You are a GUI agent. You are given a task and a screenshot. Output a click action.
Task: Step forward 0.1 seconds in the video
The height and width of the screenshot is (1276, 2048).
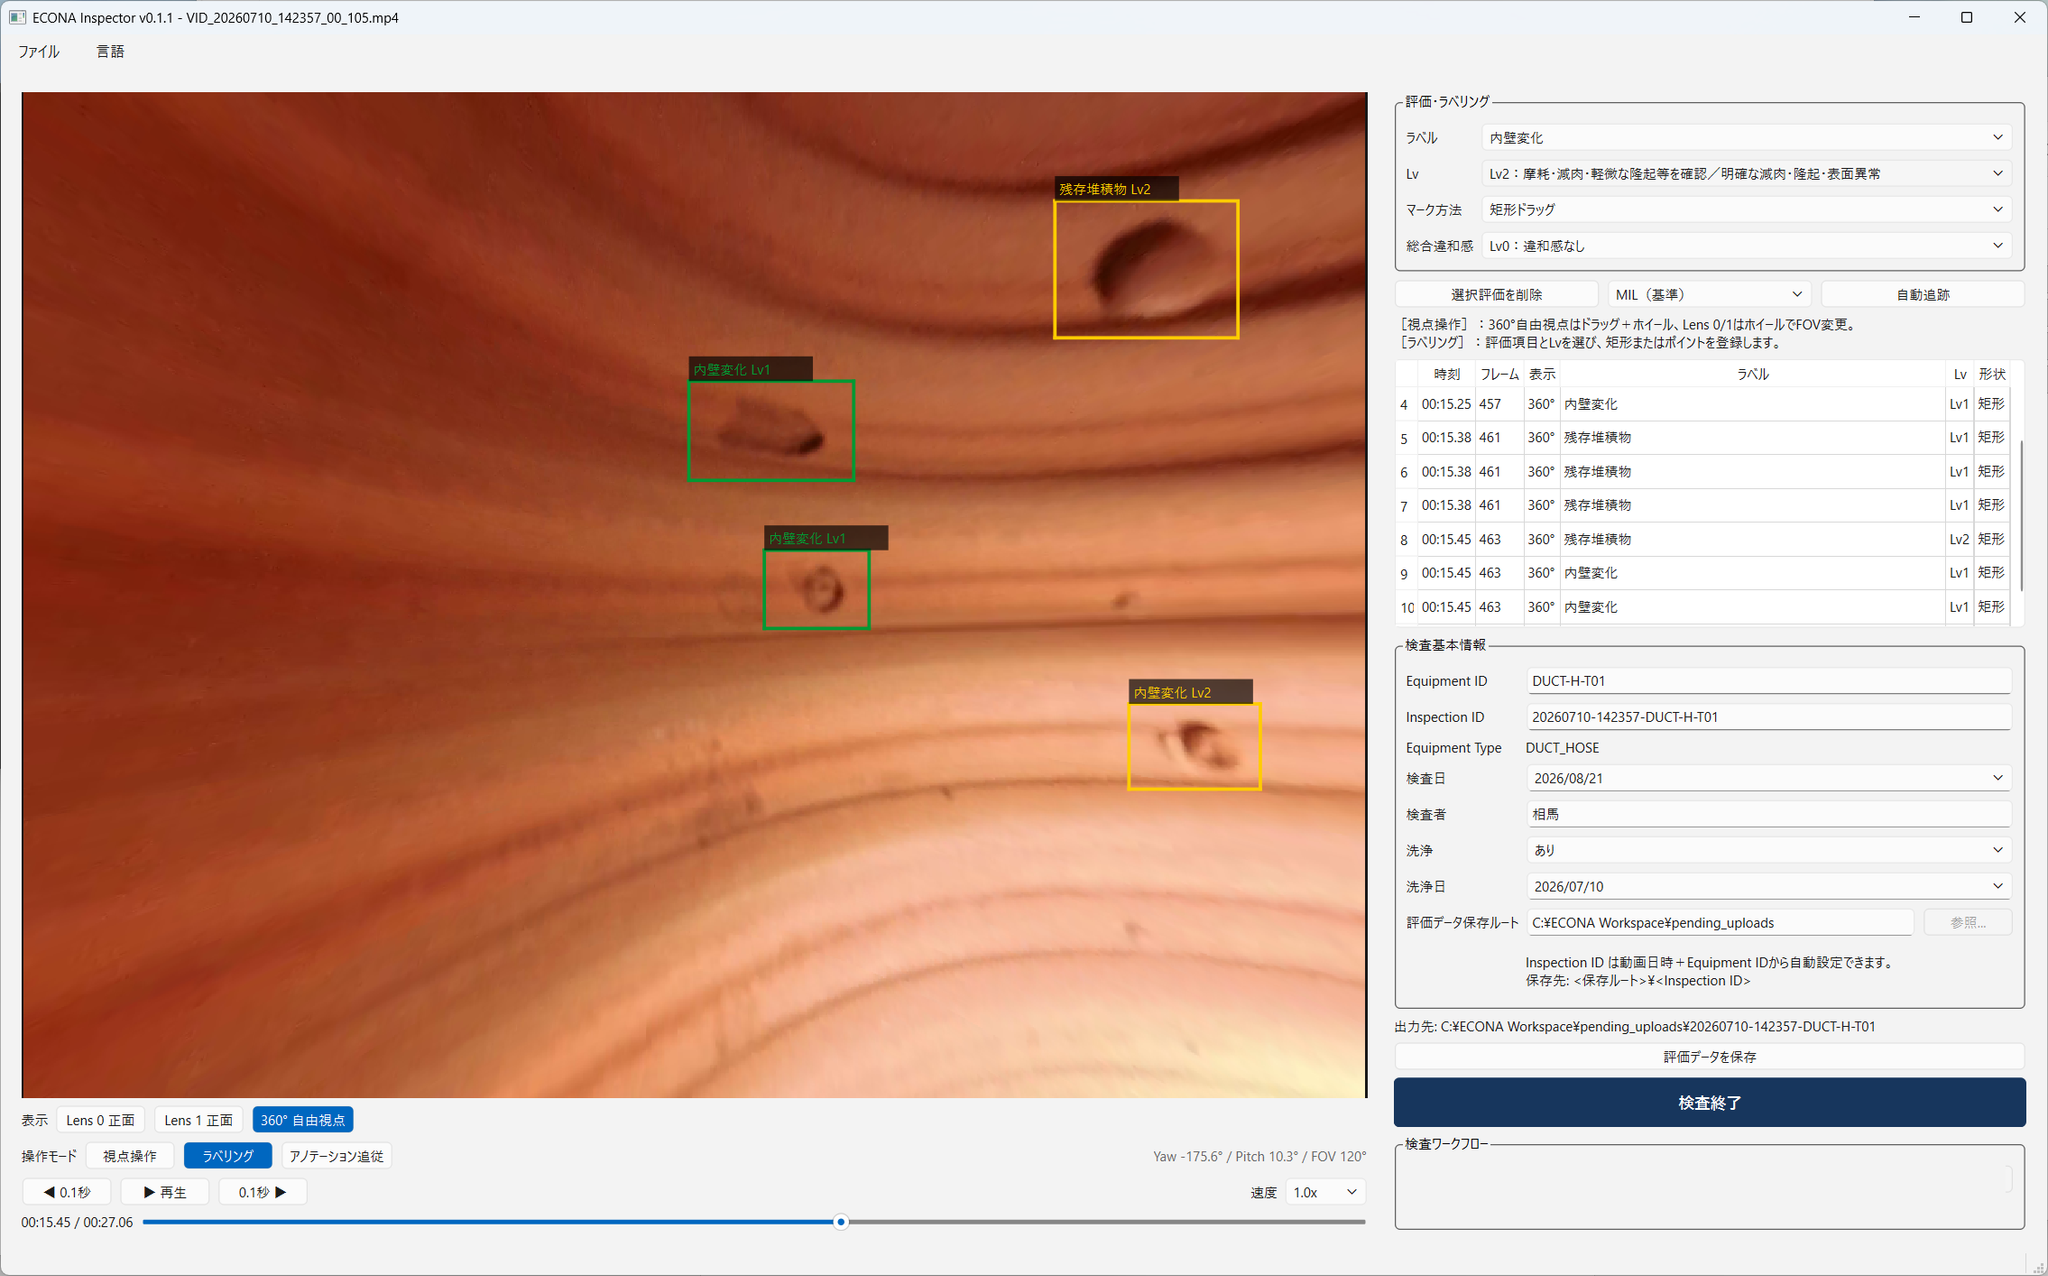pos(263,1192)
